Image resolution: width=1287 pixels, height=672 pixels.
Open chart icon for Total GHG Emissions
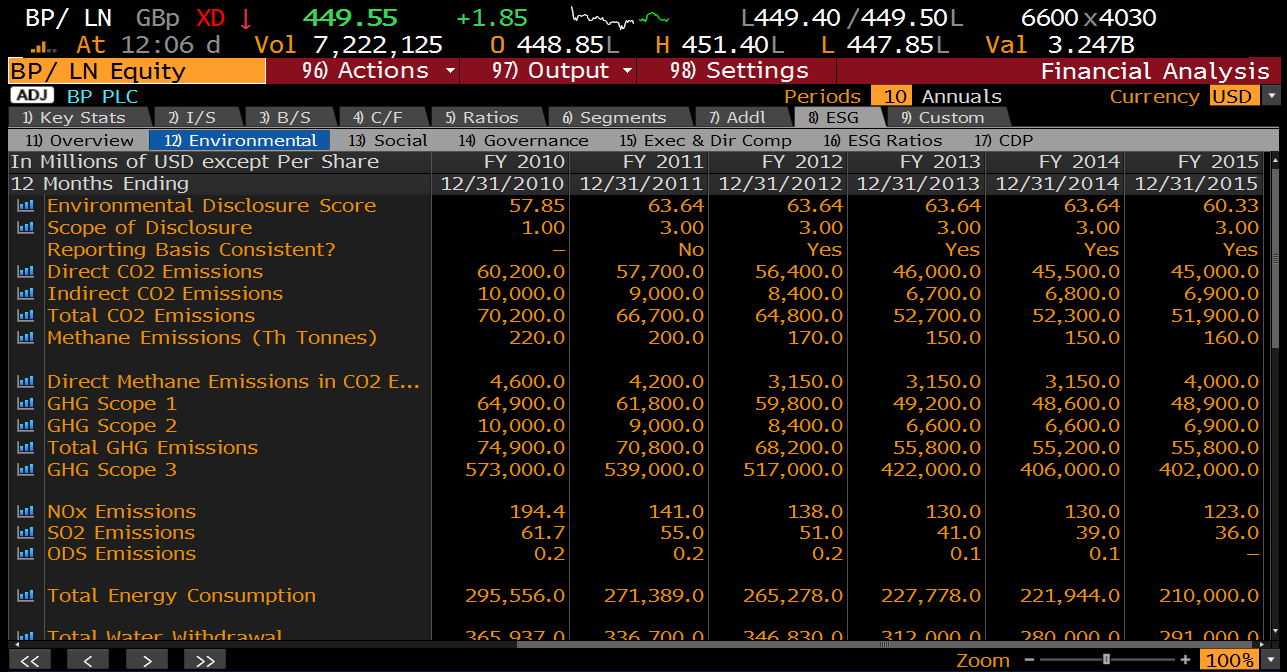pos(25,448)
